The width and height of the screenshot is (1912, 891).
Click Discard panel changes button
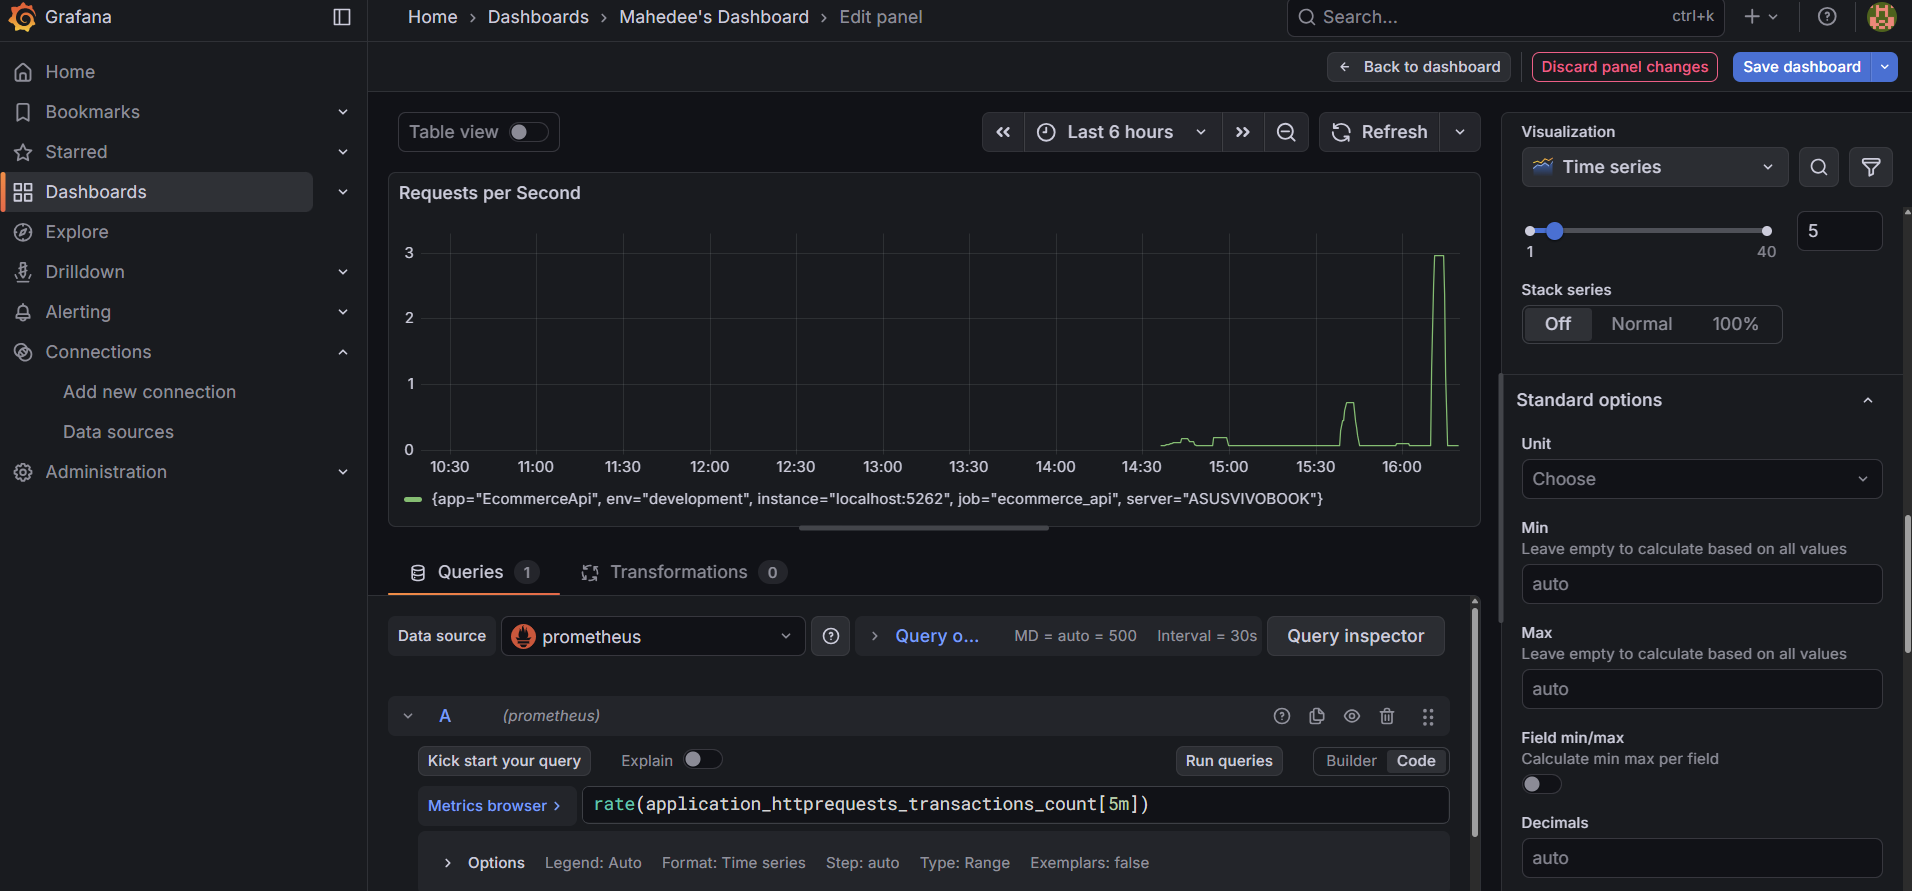pos(1624,67)
